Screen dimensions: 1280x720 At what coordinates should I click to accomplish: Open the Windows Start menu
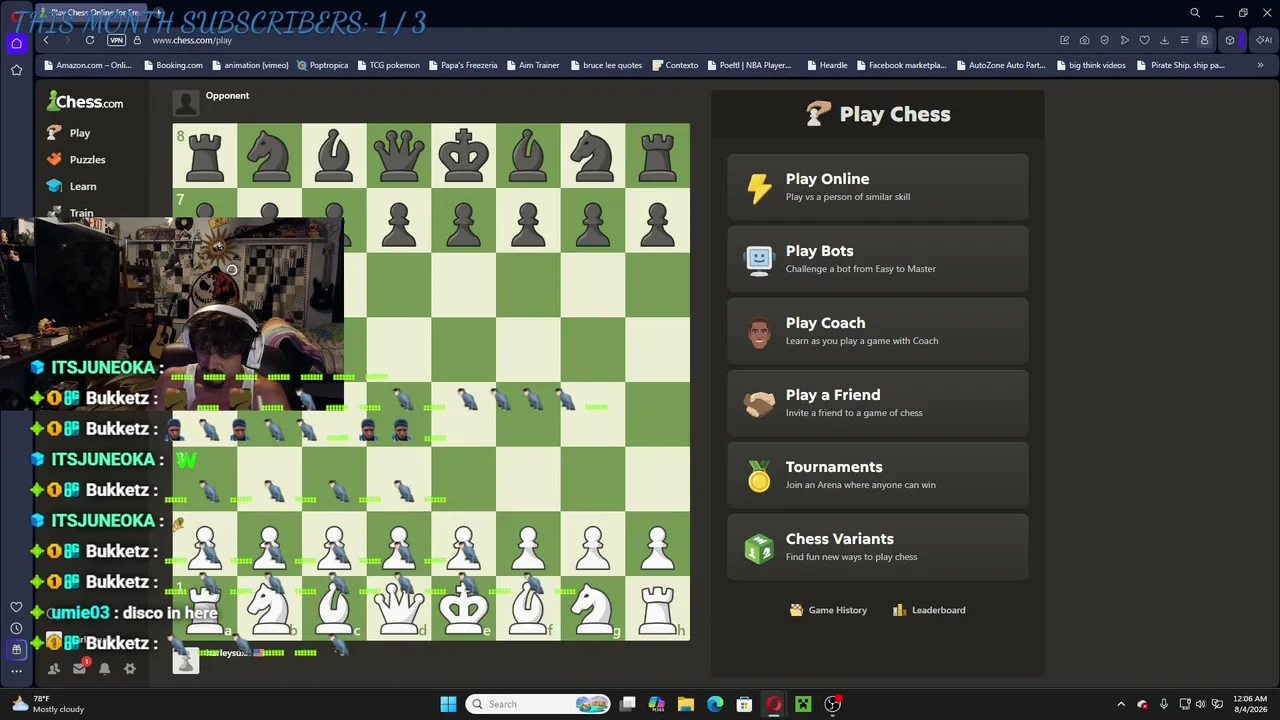pos(448,704)
